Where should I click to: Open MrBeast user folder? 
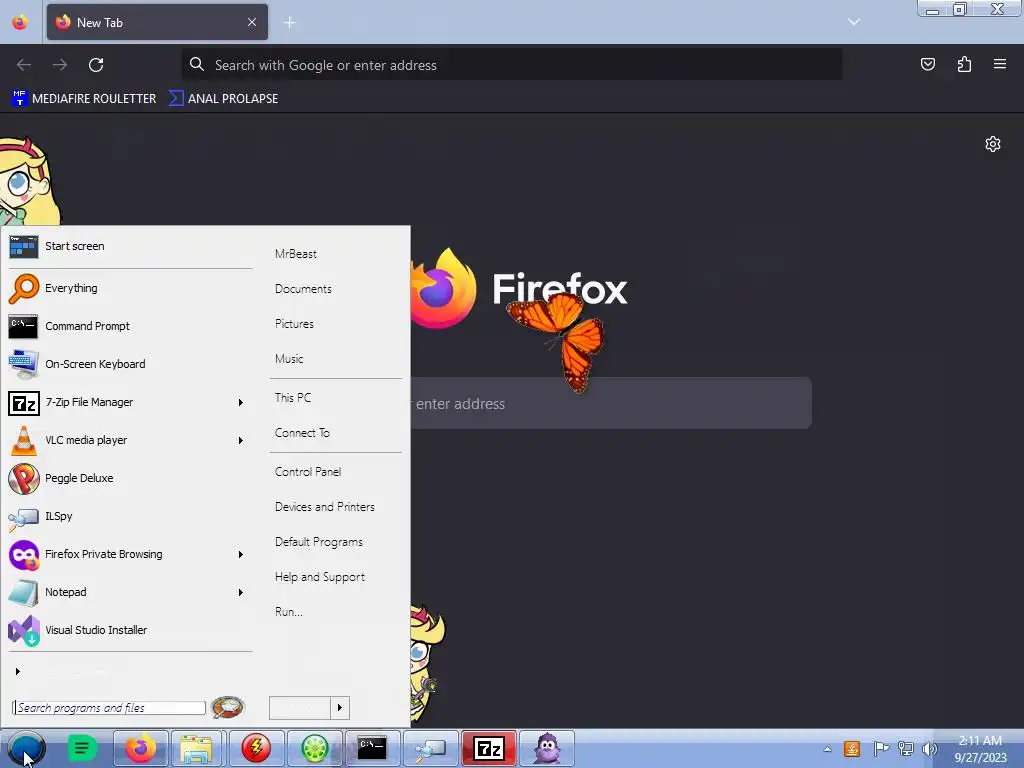coord(296,254)
